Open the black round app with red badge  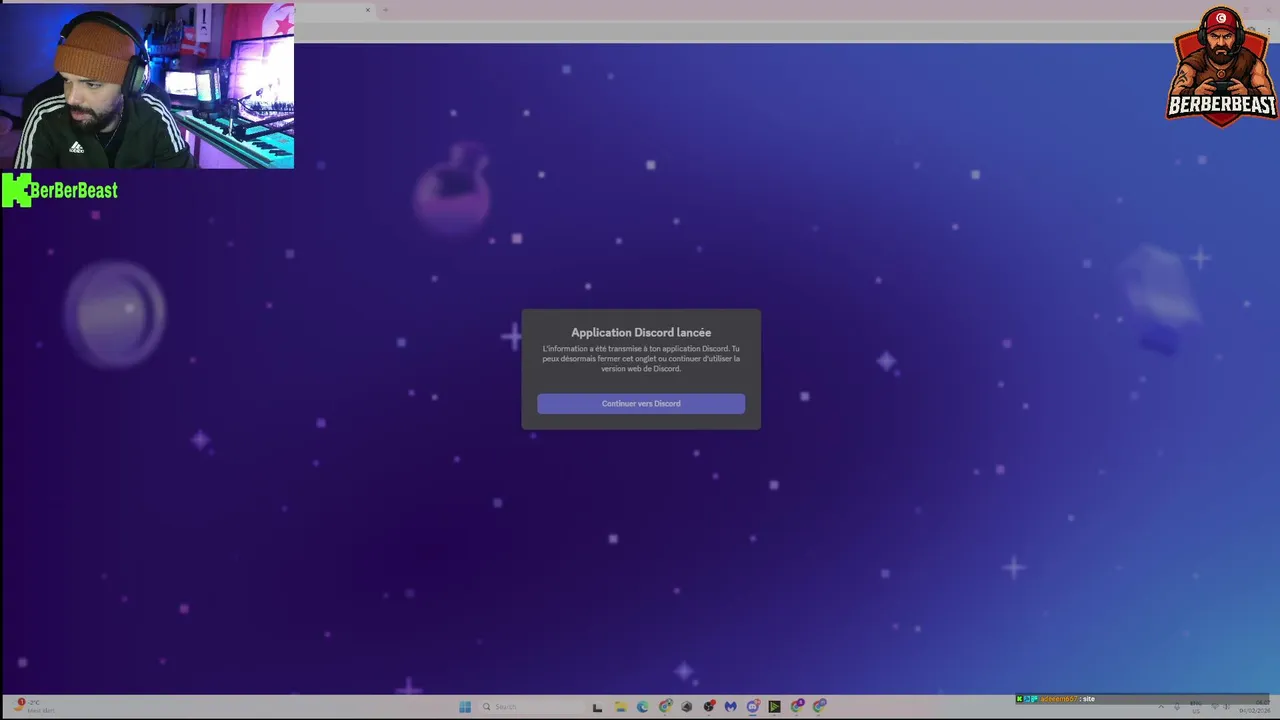tap(709, 707)
